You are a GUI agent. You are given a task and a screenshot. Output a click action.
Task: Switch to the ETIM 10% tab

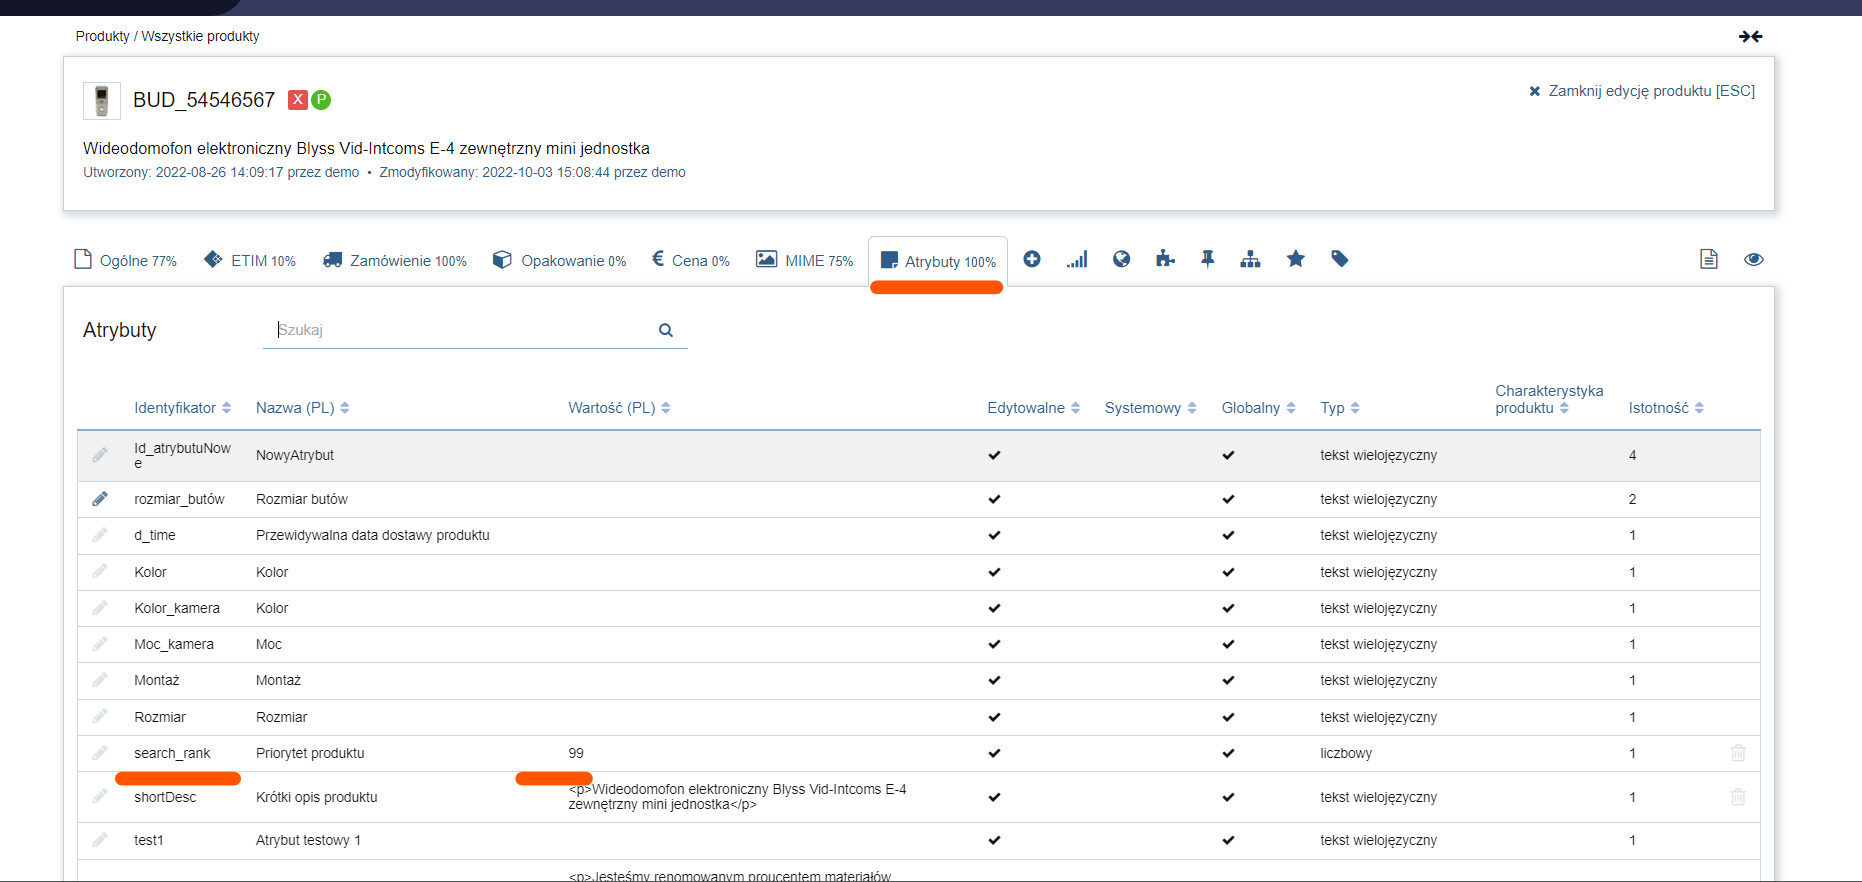250,260
